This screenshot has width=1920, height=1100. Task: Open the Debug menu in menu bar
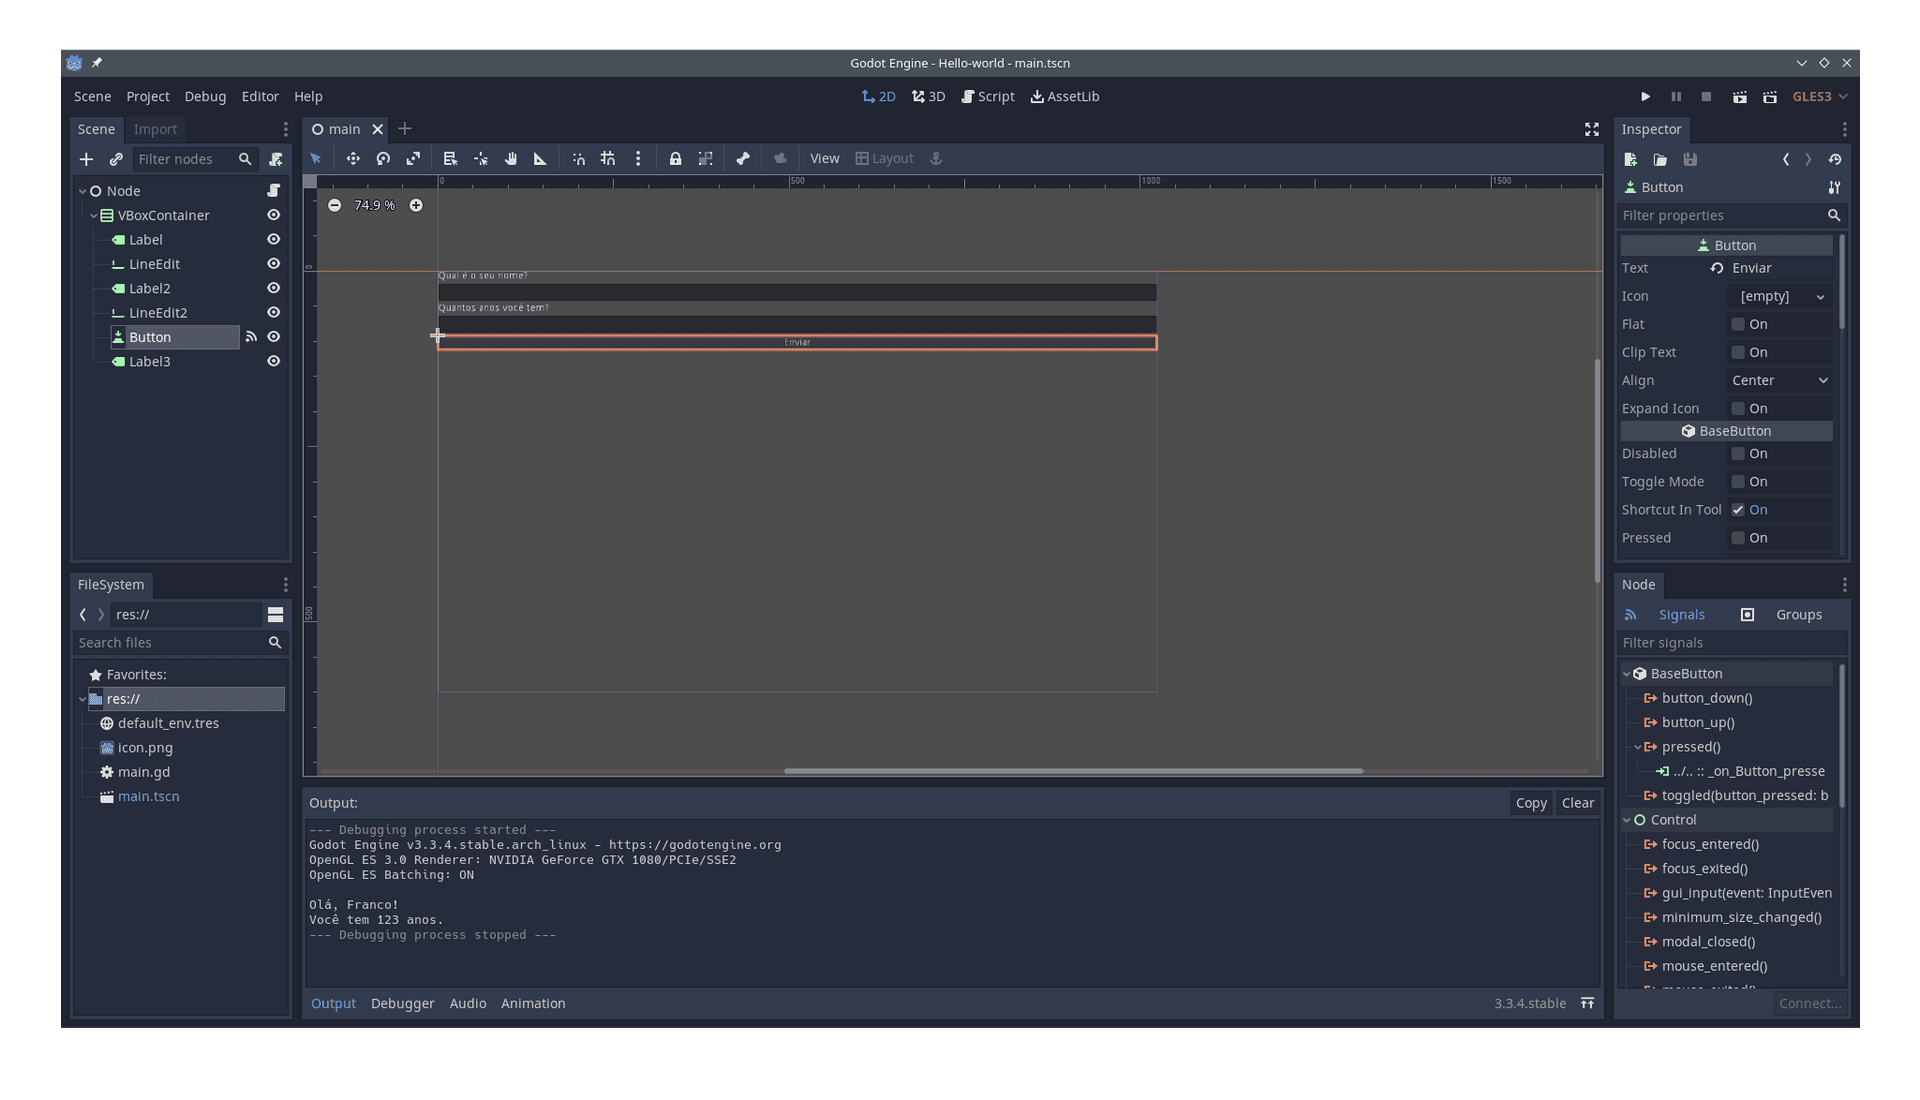[x=204, y=95]
